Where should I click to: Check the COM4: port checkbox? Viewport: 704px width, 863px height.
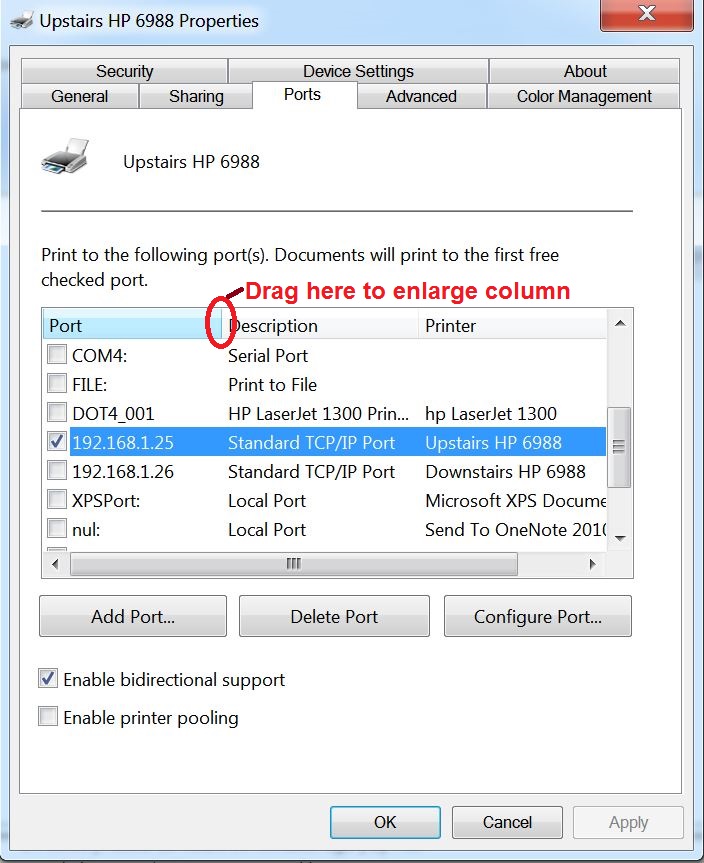[x=57, y=354]
